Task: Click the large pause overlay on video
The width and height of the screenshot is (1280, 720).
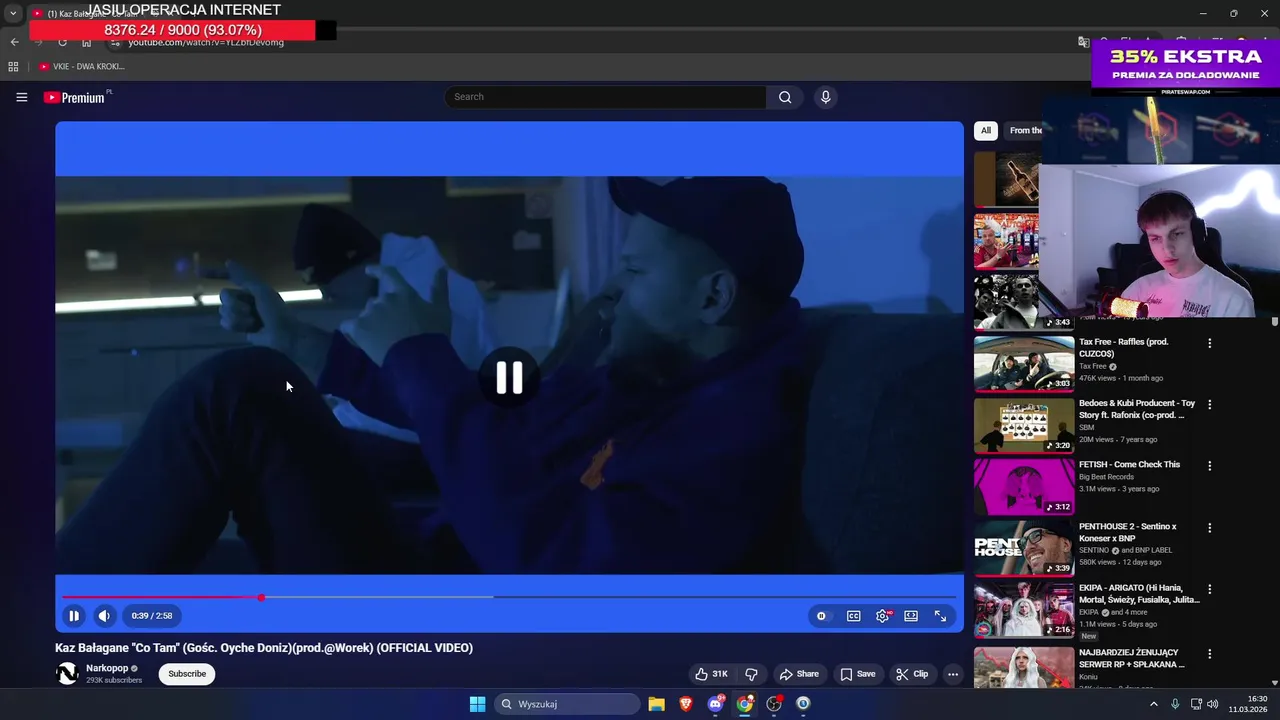Action: click(509, 377)
